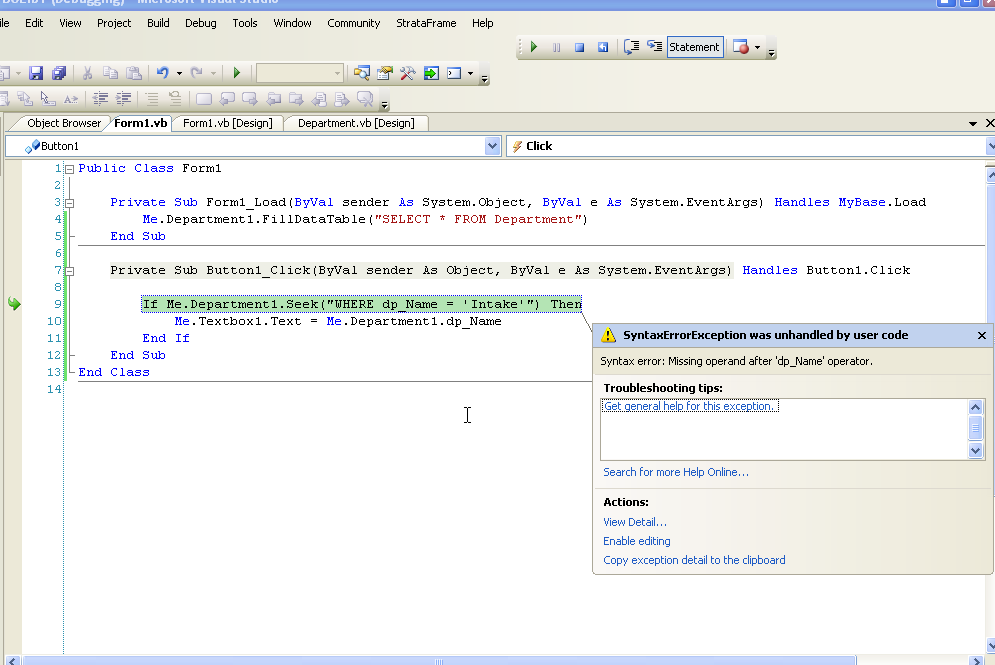The image size is (995, 665).
Task: Collapse the Public Class Form1 outline node
Action: (69, 169)
